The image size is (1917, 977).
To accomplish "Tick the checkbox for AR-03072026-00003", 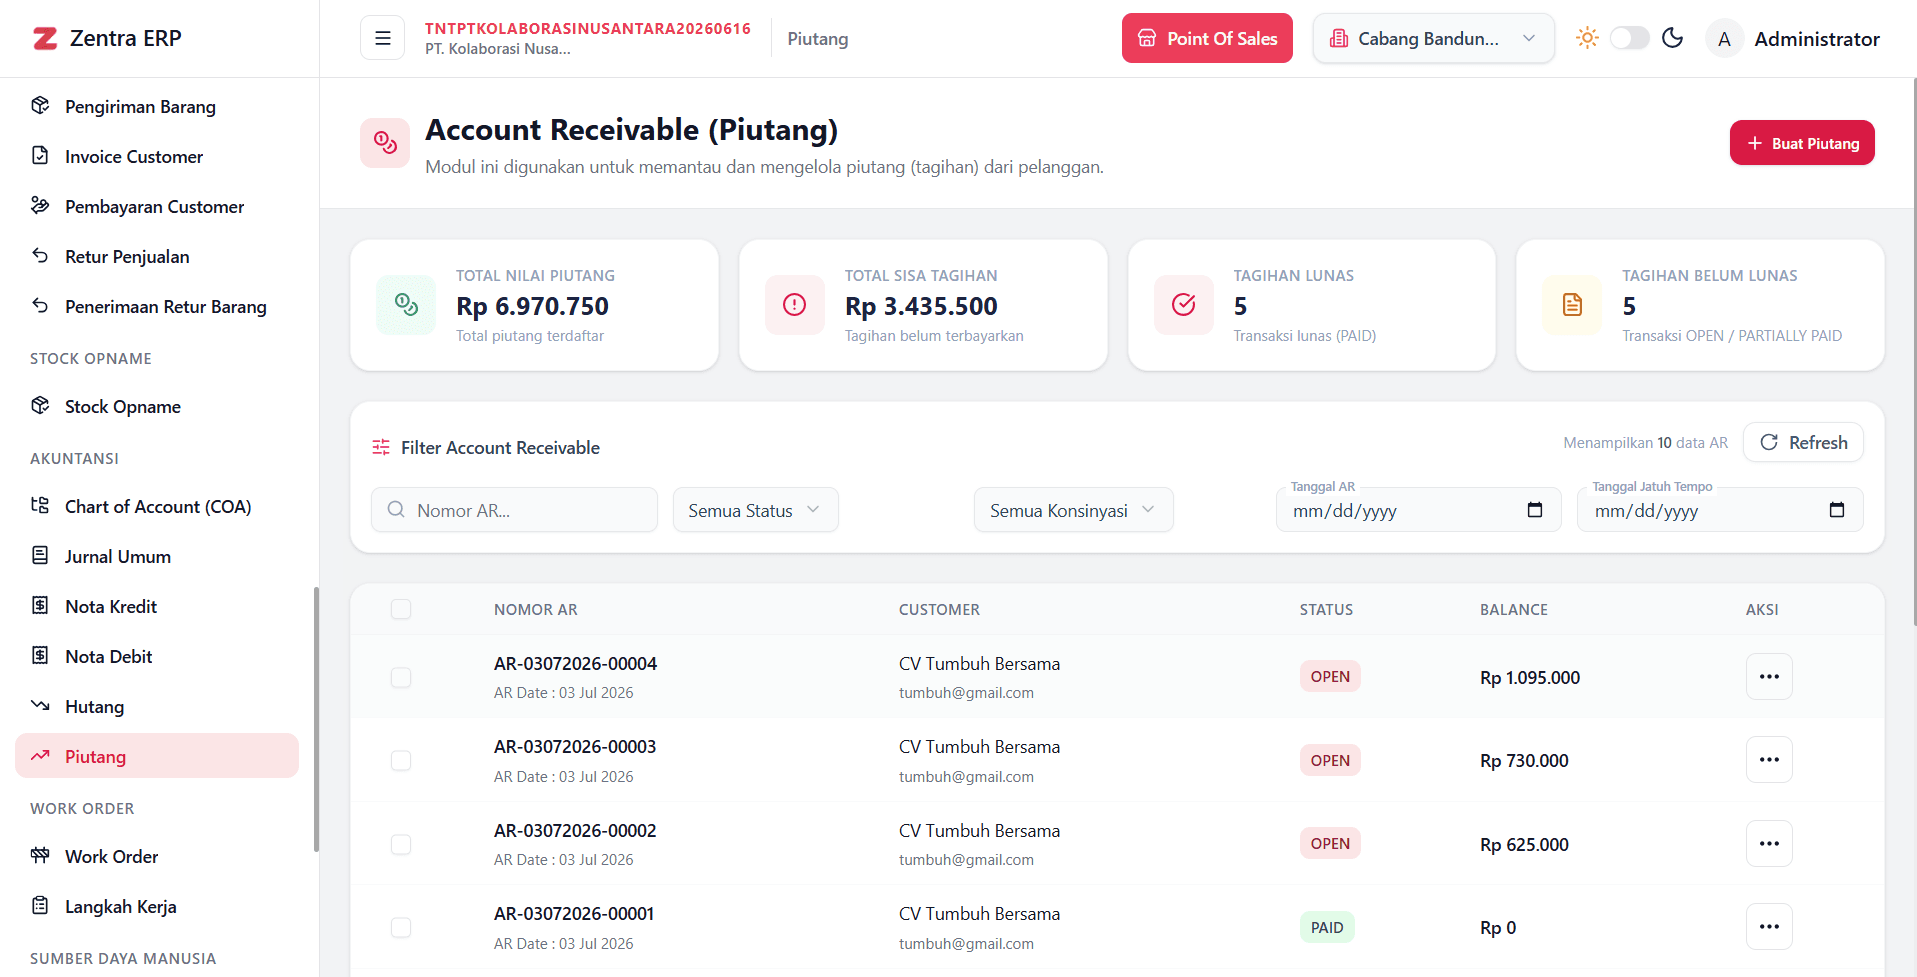I will (401, 761).
